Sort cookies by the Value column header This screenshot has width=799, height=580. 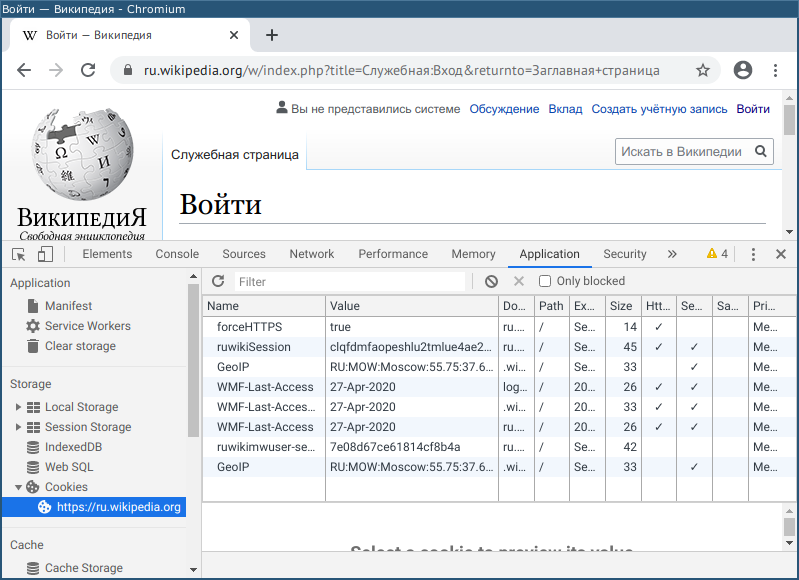click(x=412, y=306)
